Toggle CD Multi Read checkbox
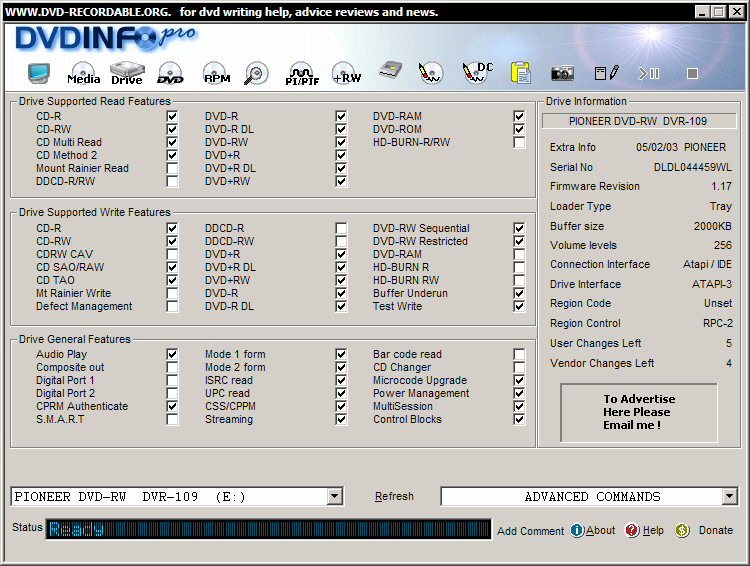This screenshot has height=566, width=750. point(172,143)
